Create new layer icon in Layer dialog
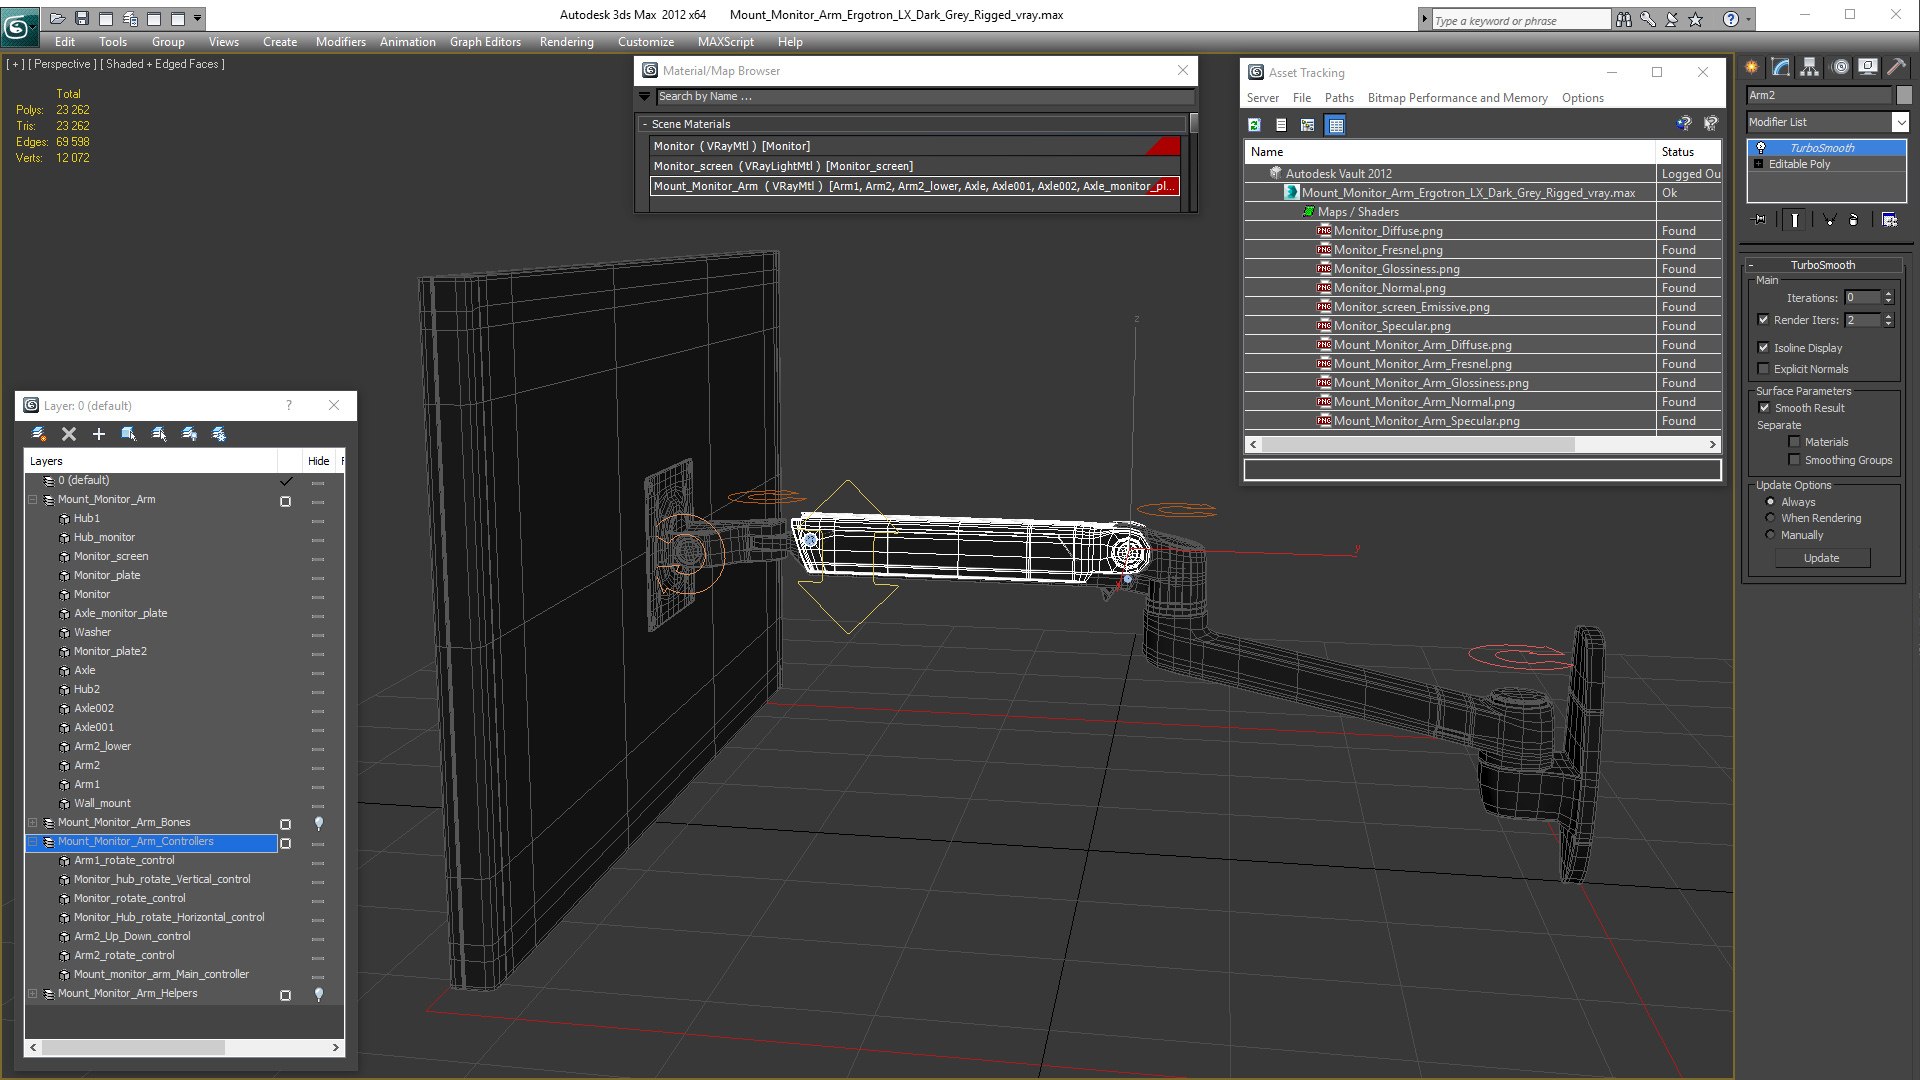The image size is (1920, 1080). pos(39,434)
